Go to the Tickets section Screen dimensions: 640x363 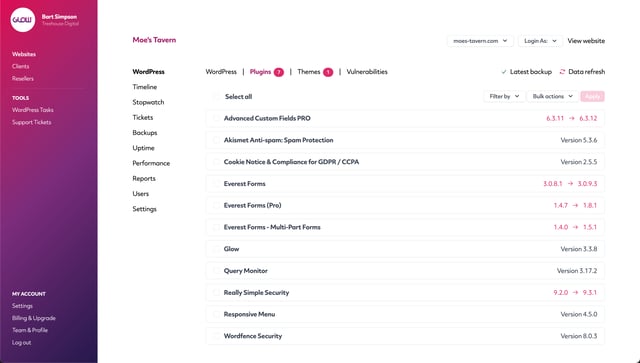coord(143,118)
